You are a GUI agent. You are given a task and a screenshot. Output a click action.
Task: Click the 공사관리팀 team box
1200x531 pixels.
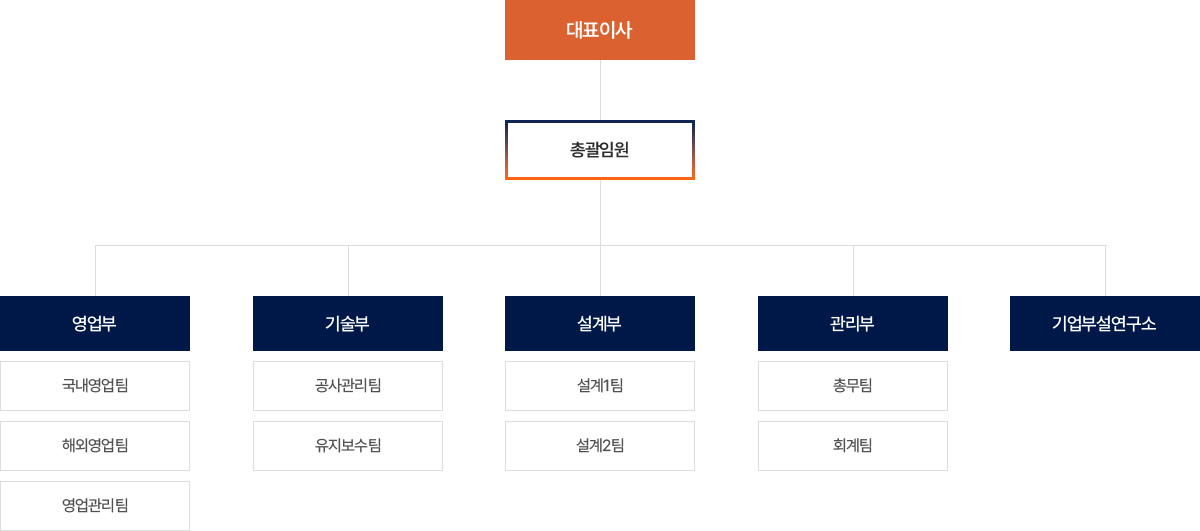click(348, 386)
